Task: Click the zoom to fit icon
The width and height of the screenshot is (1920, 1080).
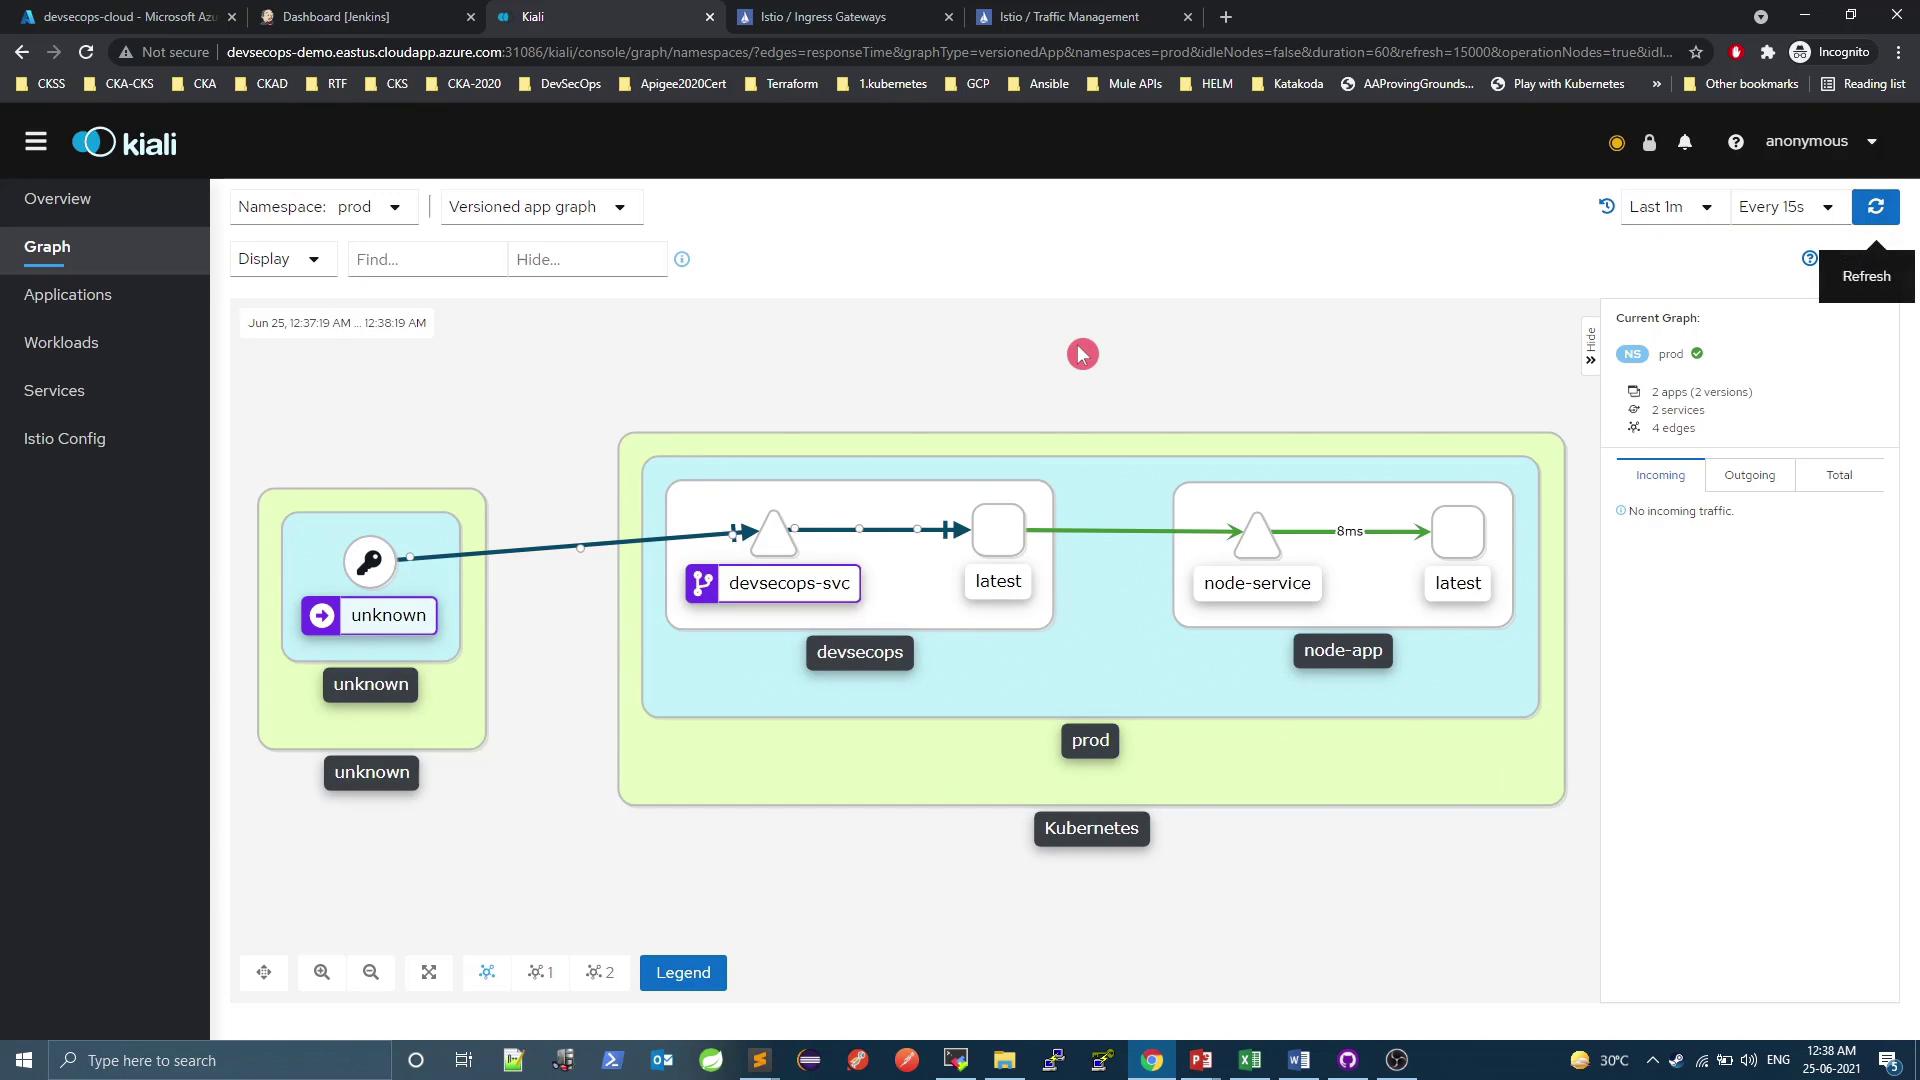Action: (x=429, y=972)
